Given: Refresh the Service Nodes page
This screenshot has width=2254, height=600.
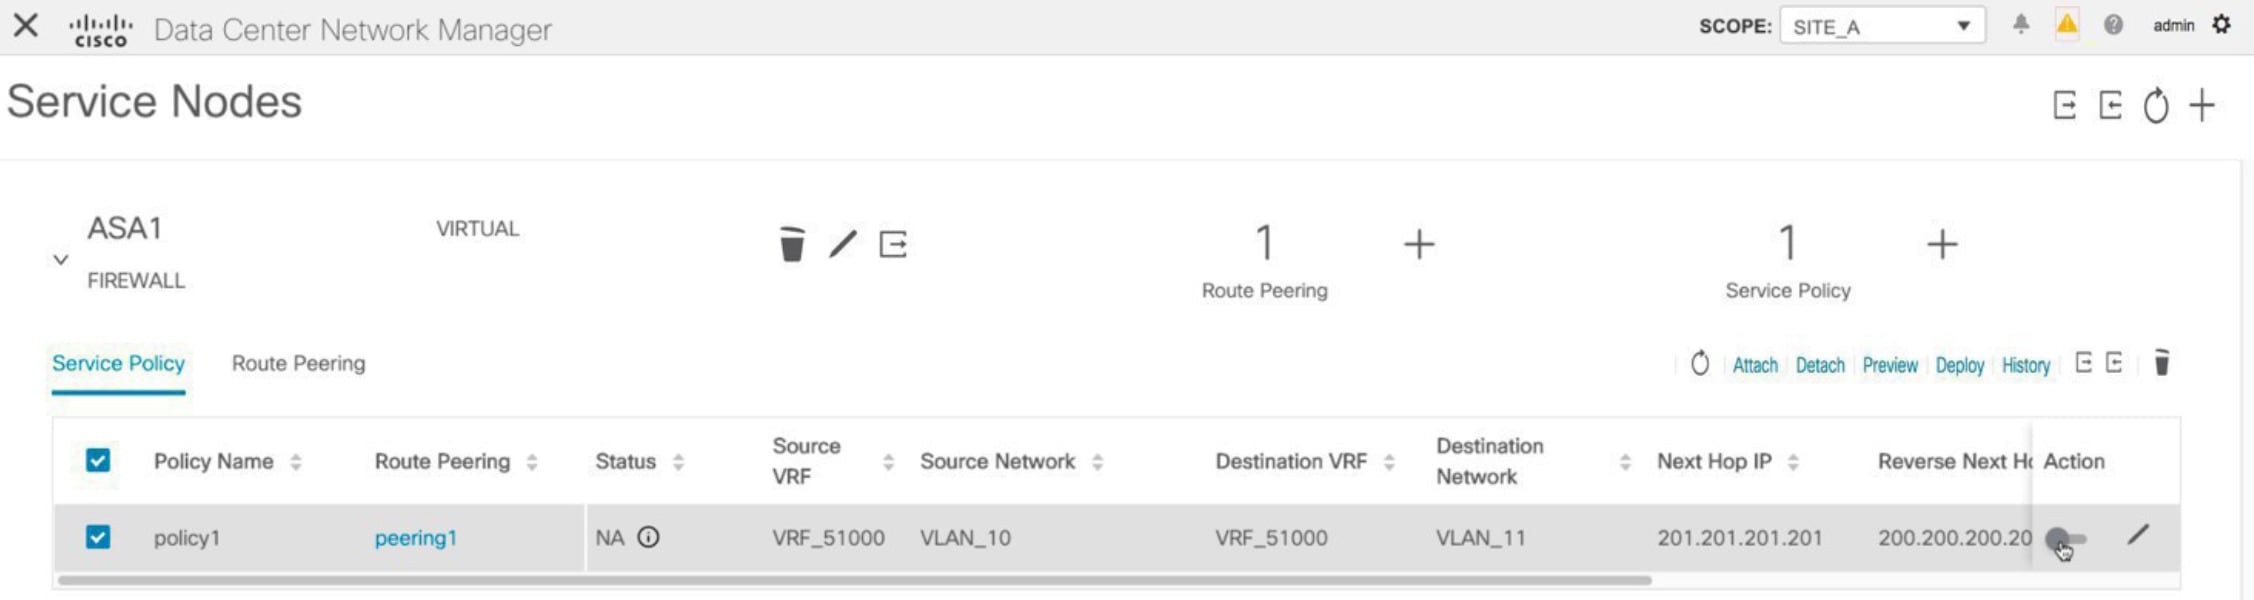Looking at the screenshot, I should (2156, 105).
